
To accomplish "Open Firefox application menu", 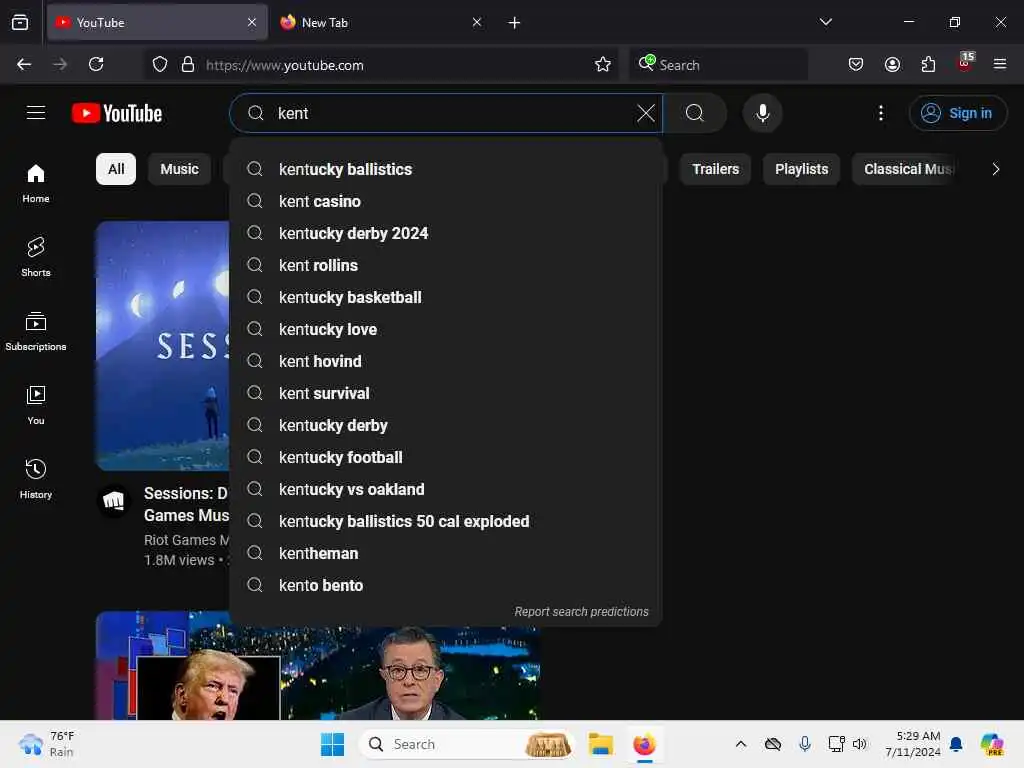I will (x=999, y=64).
